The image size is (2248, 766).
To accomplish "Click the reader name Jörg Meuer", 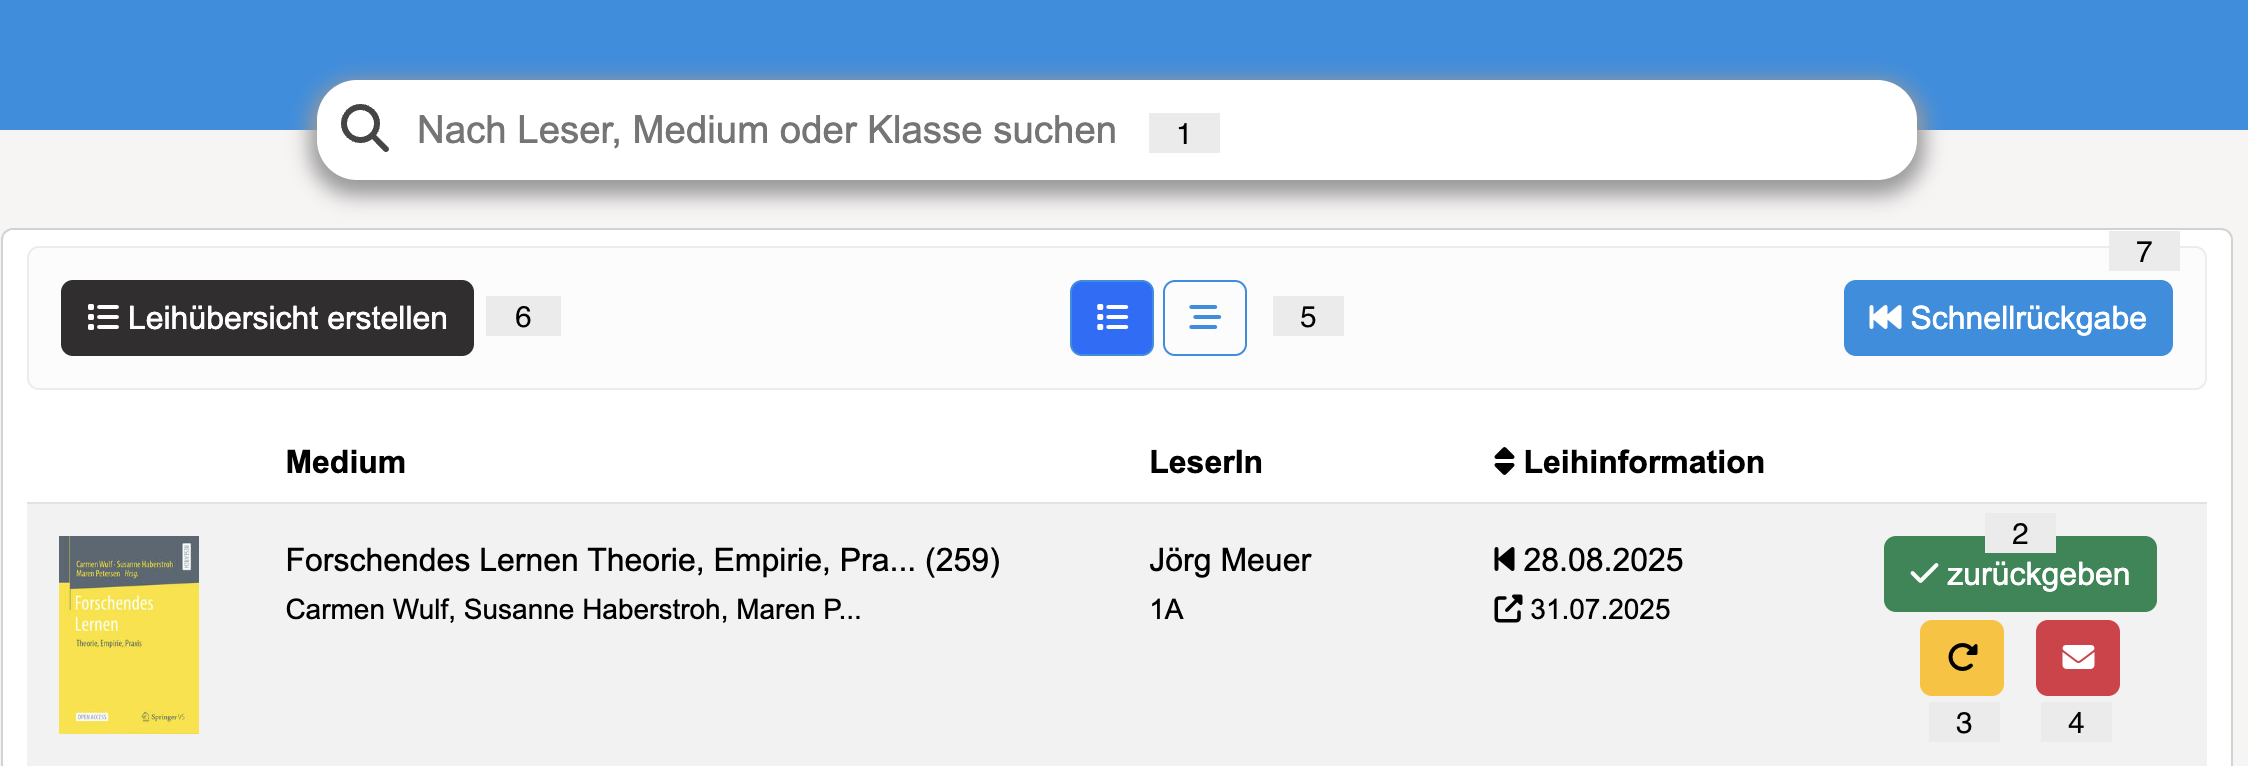I will tap(1230, 560).
